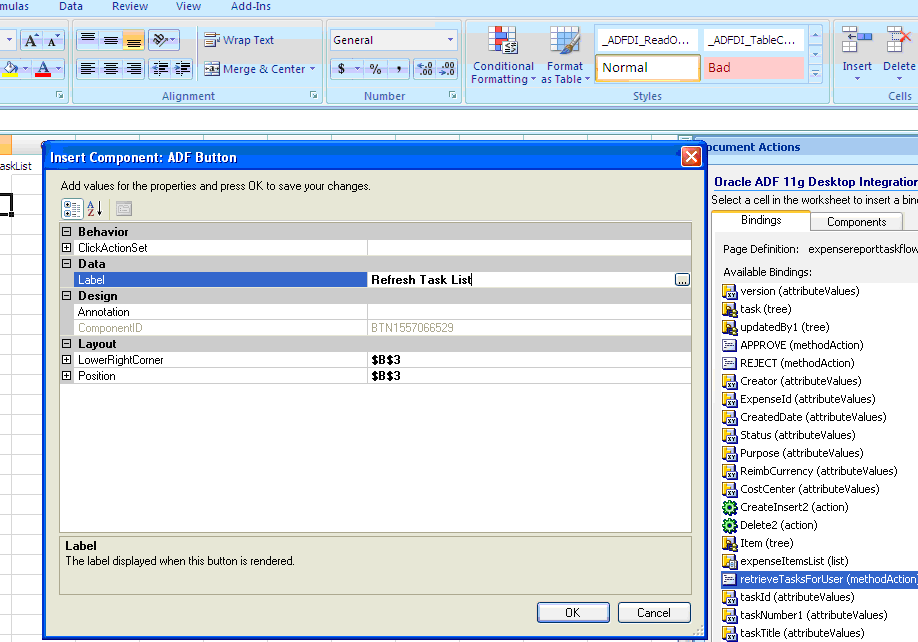Screen dimensions: 918x642
Task: Open Format as Table gallery
Action: [565, 56]
